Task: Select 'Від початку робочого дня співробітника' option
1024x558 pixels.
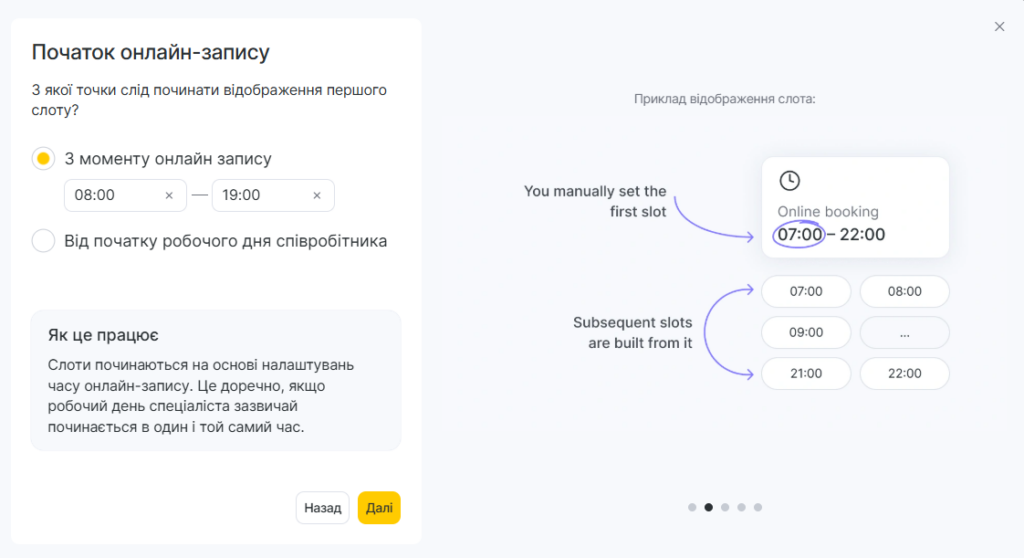Action: click(43, 241)
